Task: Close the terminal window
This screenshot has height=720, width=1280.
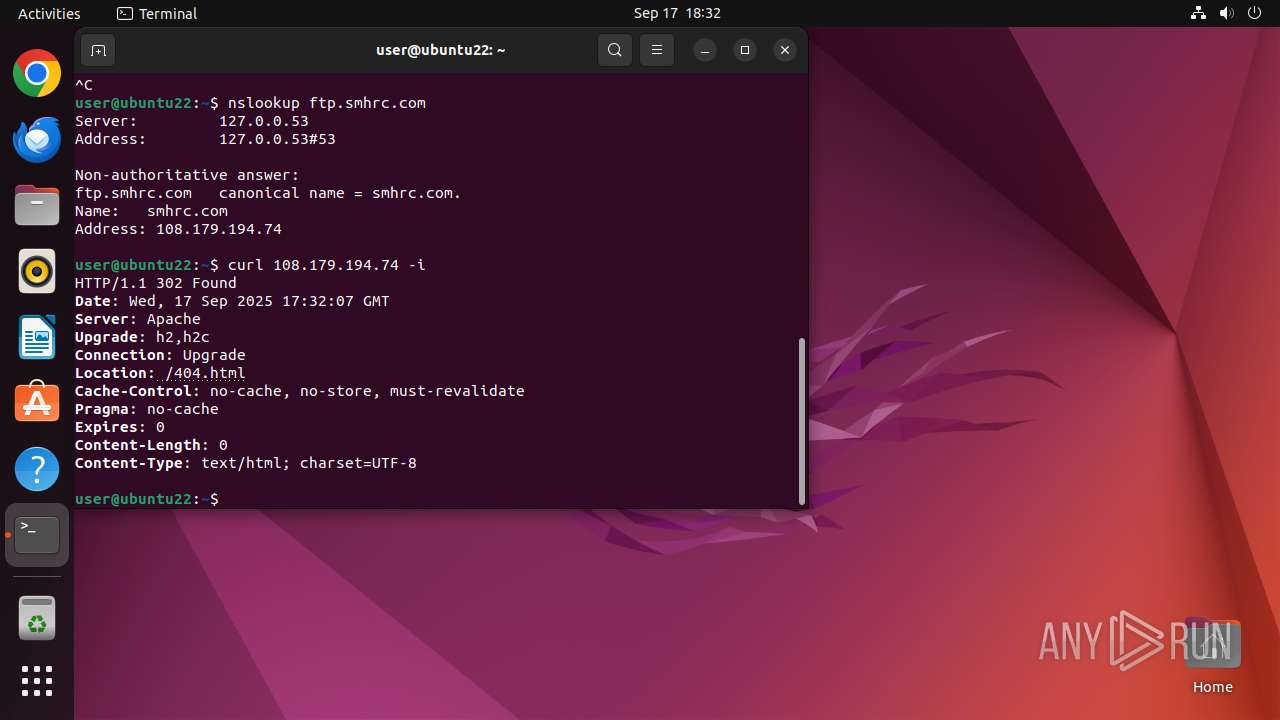Action: 785,50
